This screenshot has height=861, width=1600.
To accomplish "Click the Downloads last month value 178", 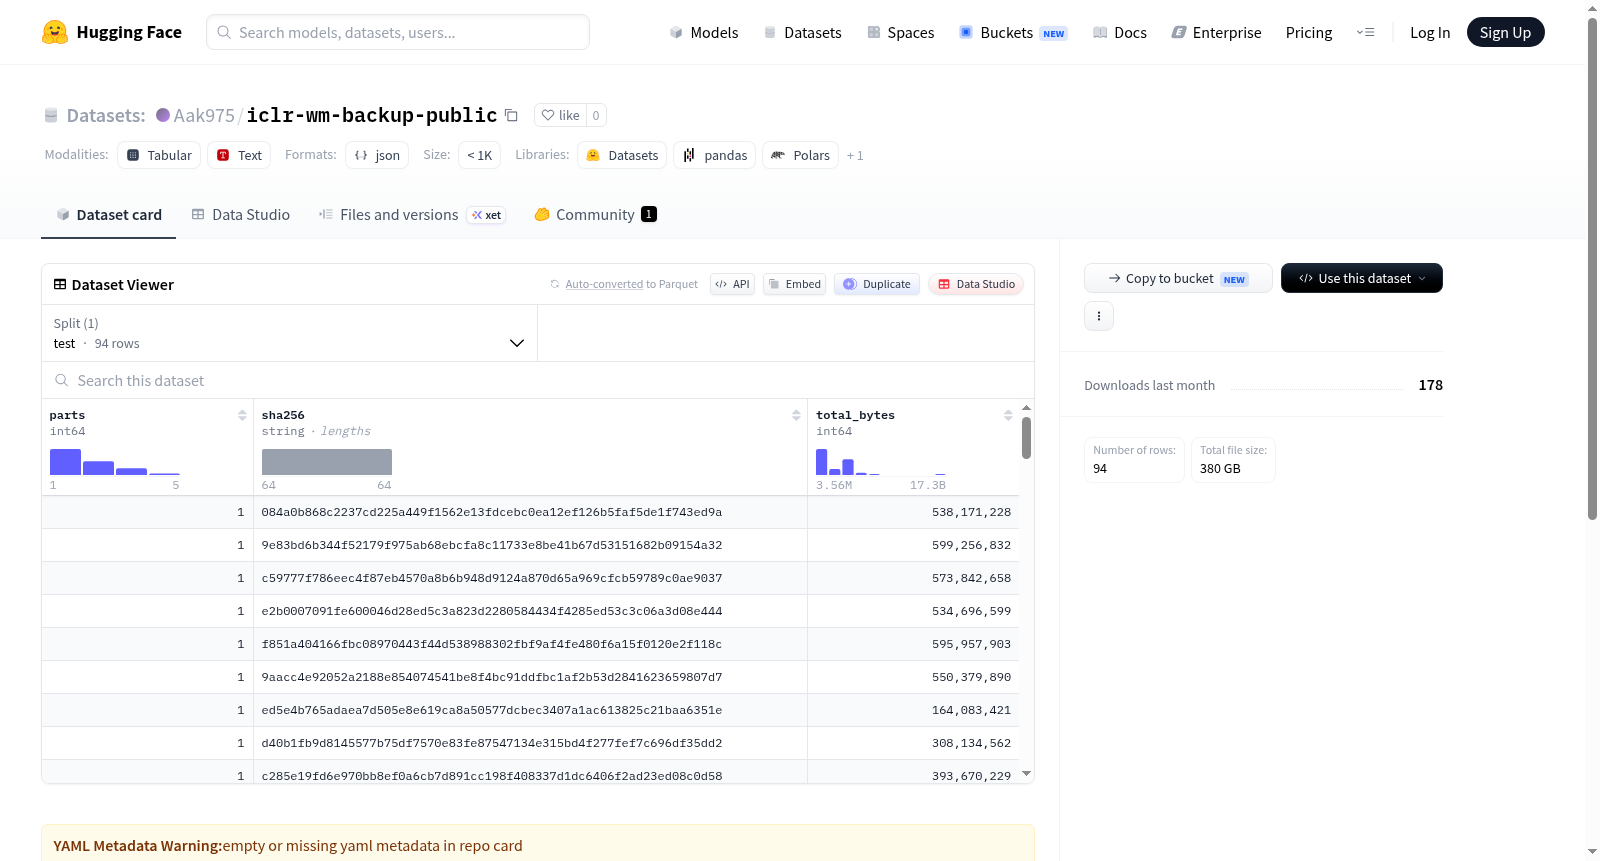I will click(1430, 385).
